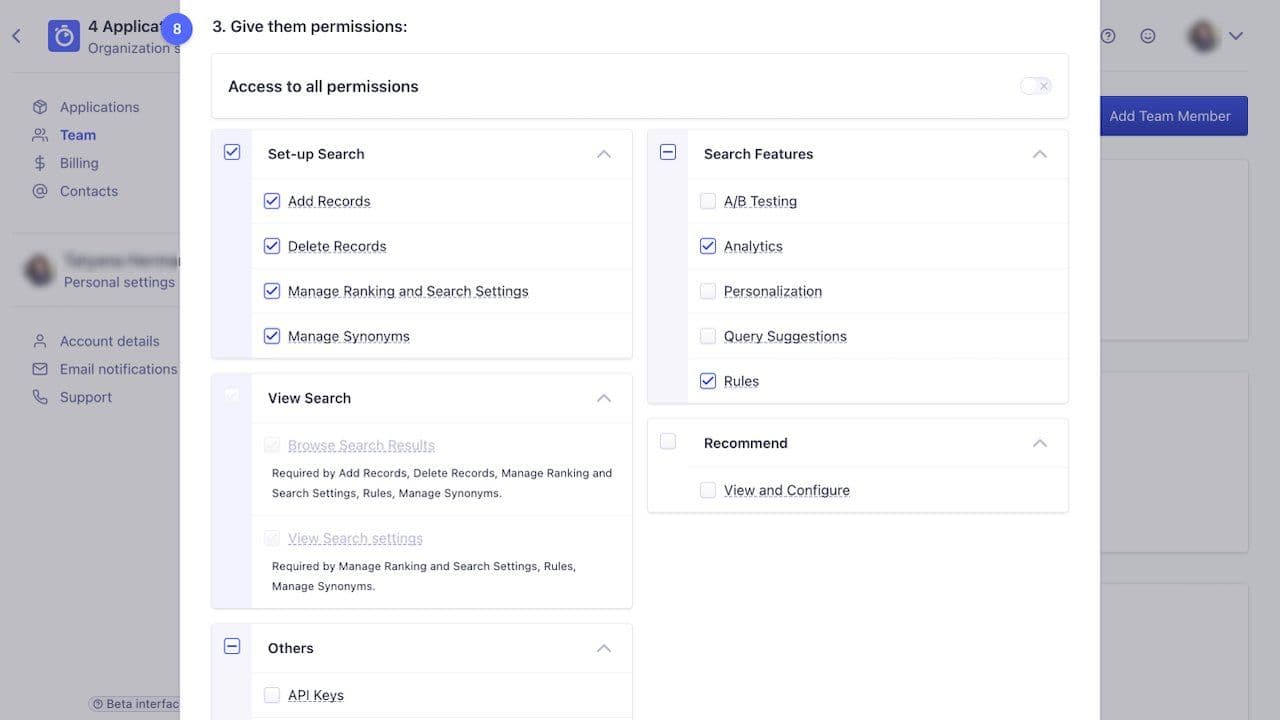Viewport: 1280px width, 720px height.
Task: Enable Query Suggestions permission
Action: (x=708, y=336)
